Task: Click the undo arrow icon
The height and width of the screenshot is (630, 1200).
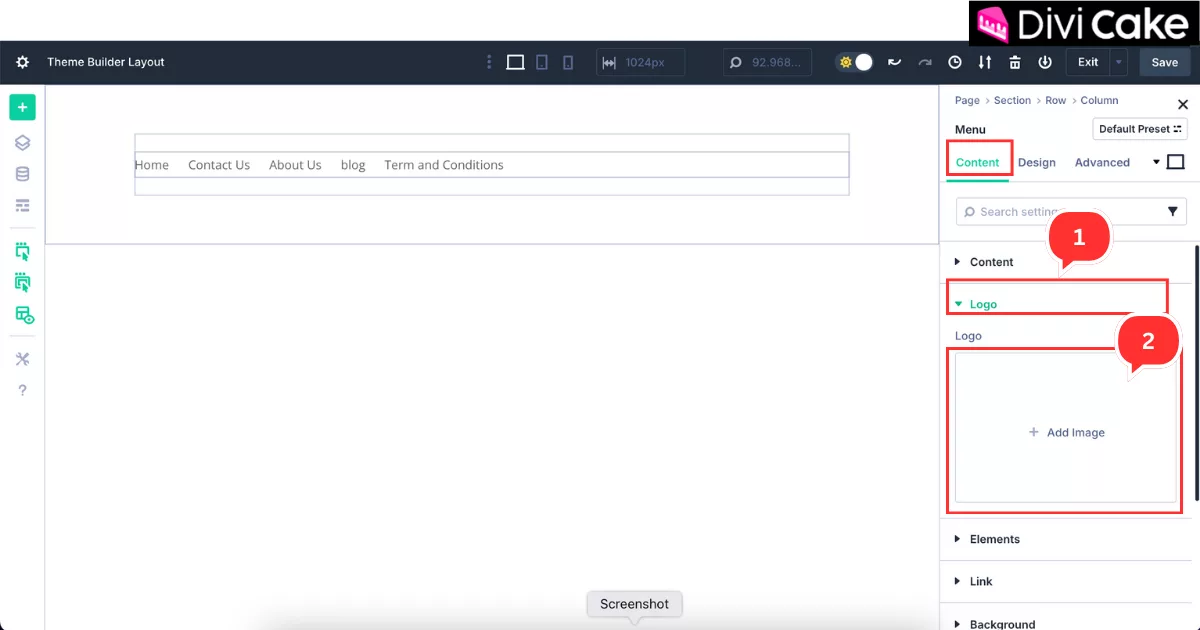Action: 894,62
